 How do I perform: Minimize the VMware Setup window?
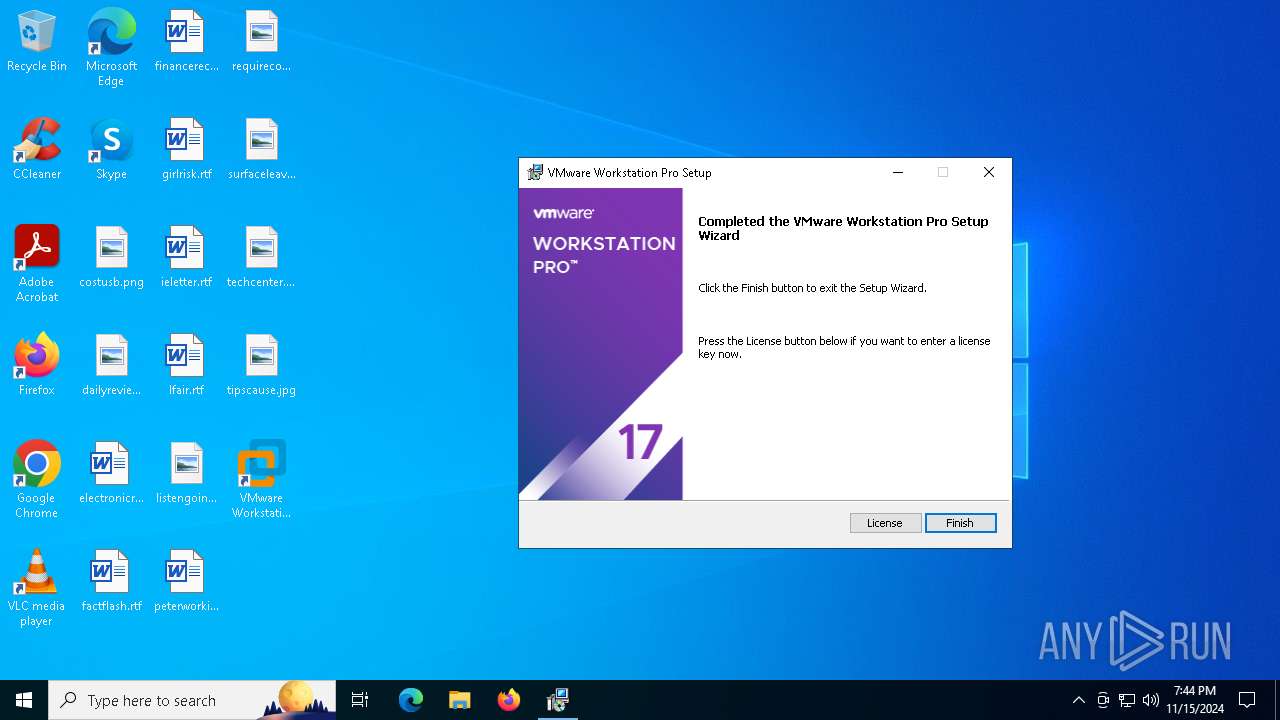click(898, 172)
